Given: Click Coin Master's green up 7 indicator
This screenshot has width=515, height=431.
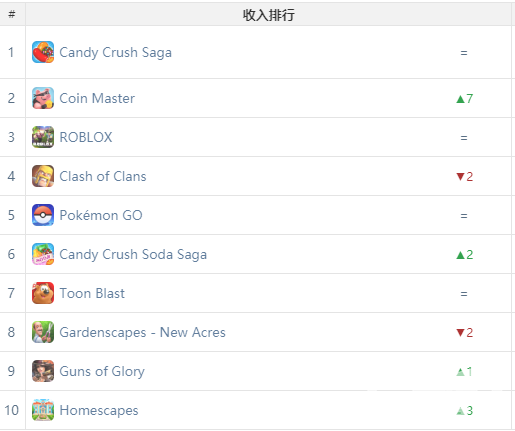Looking at the screenshot, I should (x=464, y=99).
